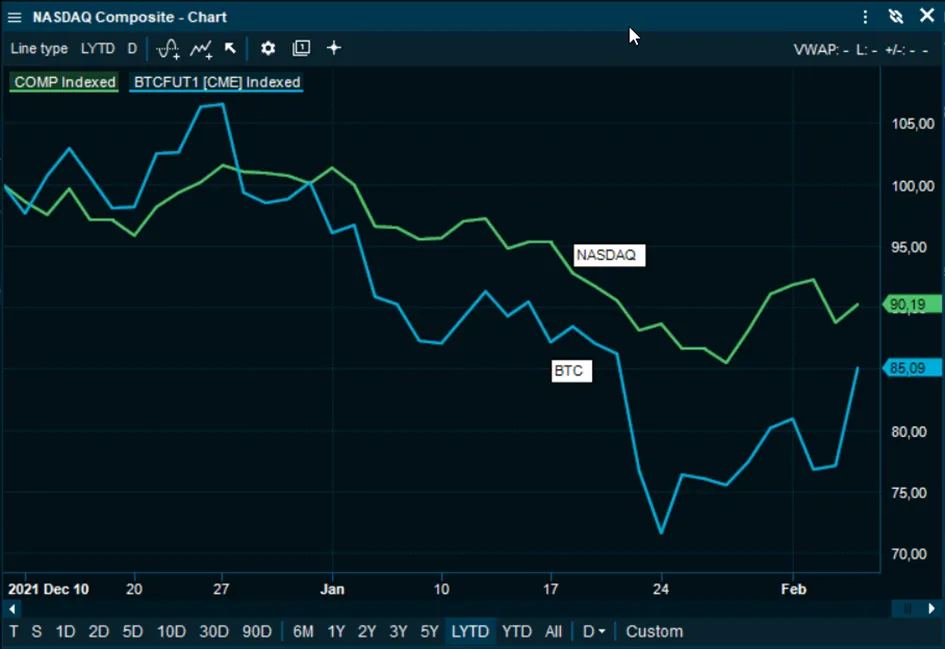Choose the 1Y range
This screenshot has height=649, width=945.
pos(336,632)
